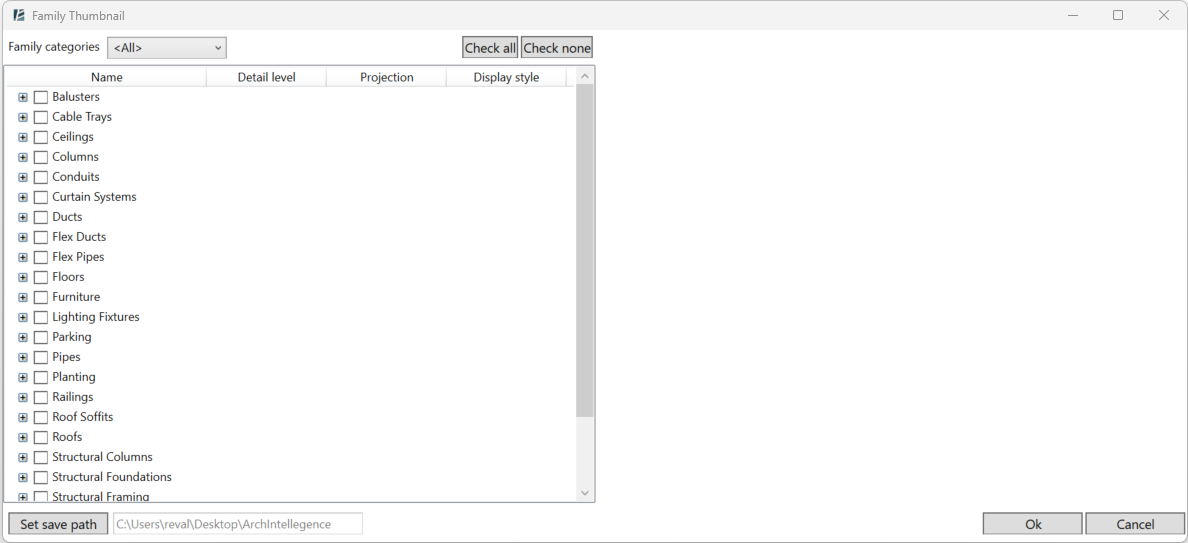Screen dimensions: 1188x543
Task: Expand the Balusters tree node
Action: click(23, 97)
